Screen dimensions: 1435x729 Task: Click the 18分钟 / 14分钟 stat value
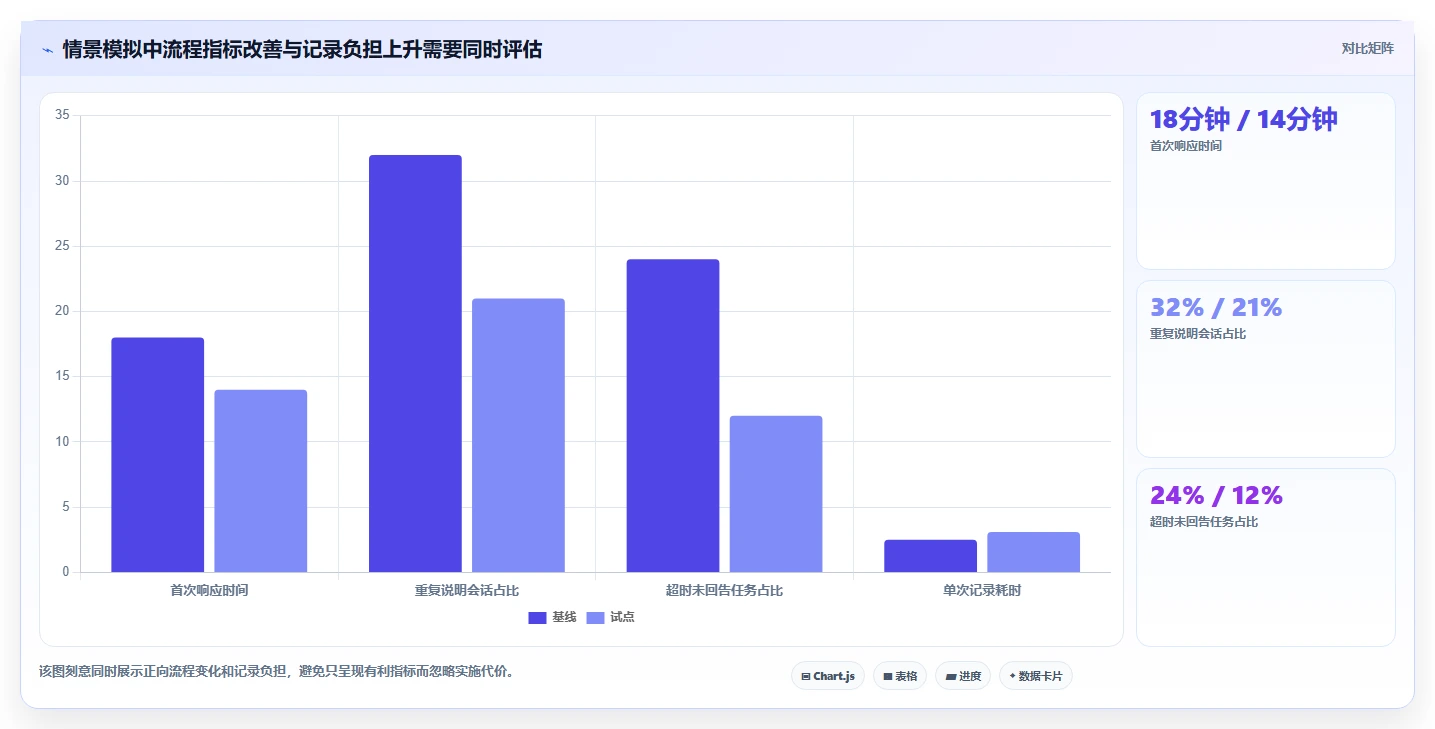(x=1243, y=119)
